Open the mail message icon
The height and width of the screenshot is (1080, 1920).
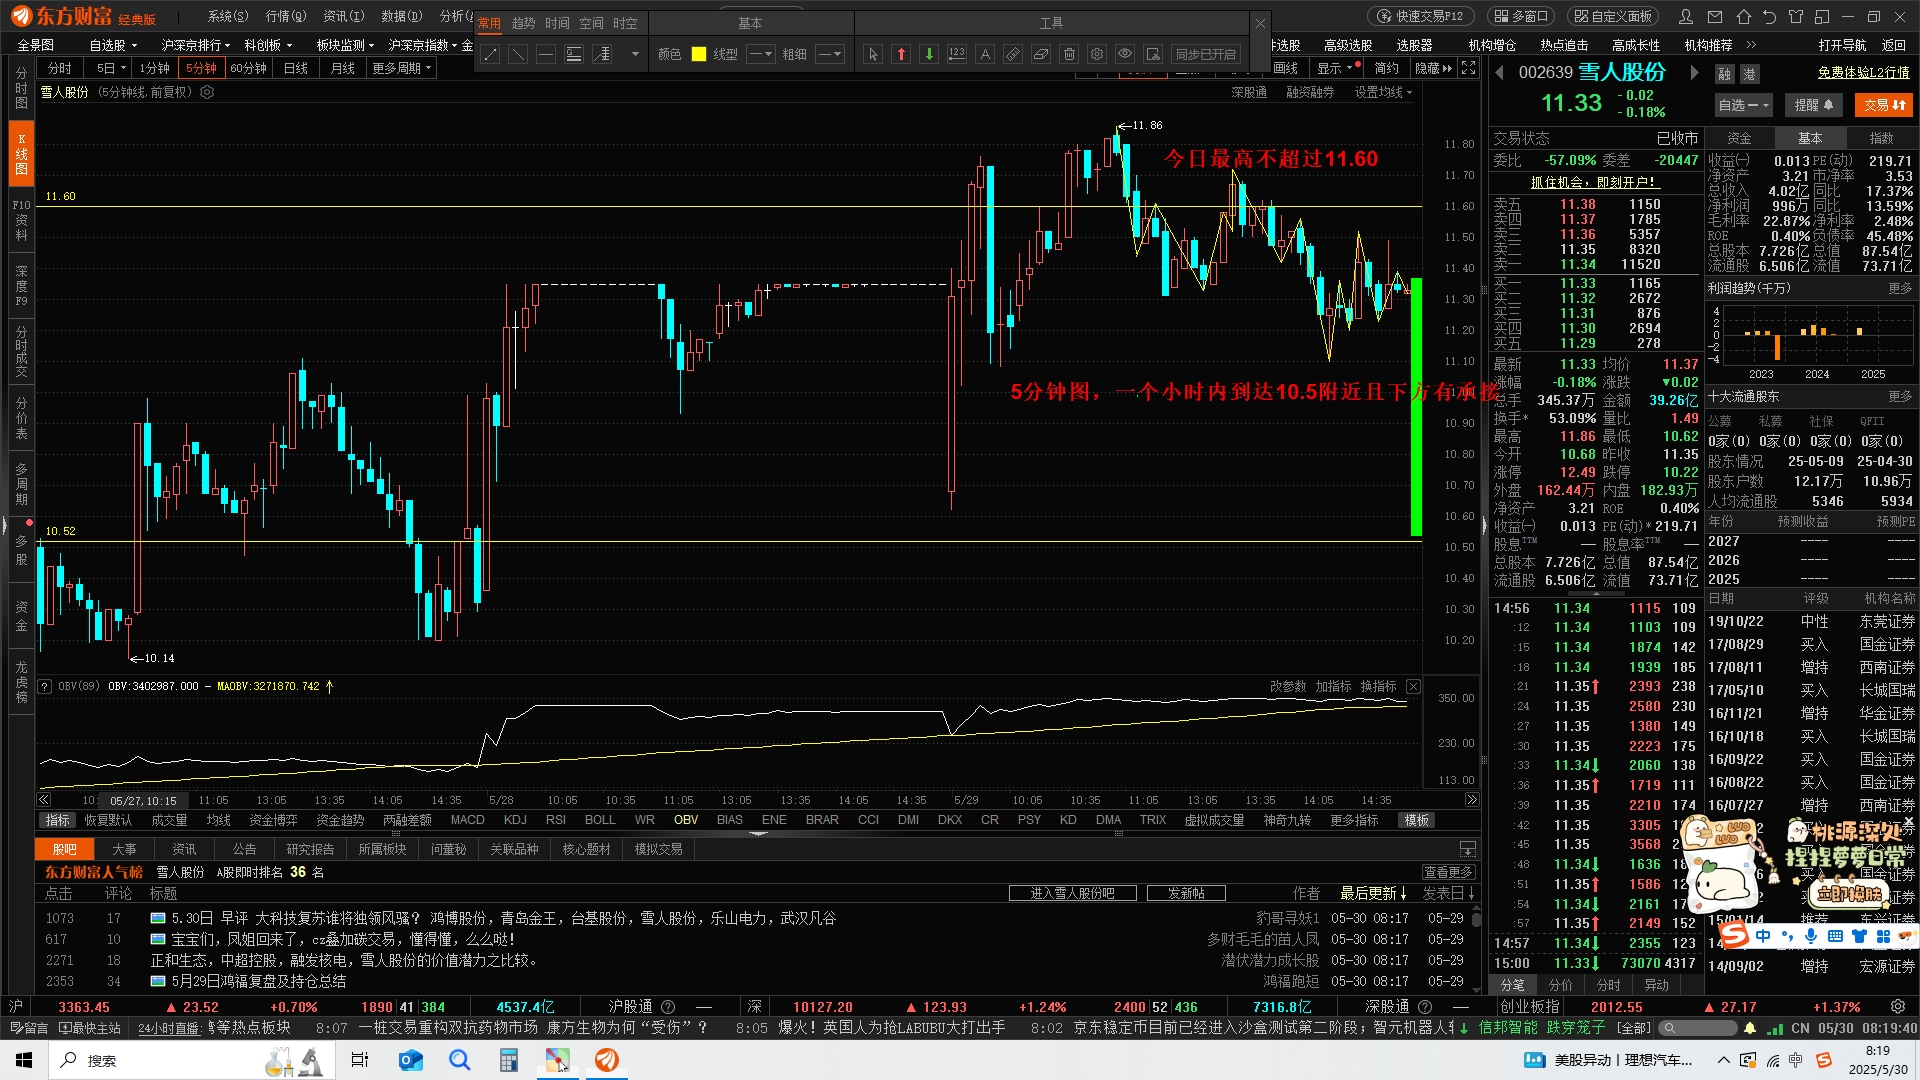click(x=1716, y=17)
